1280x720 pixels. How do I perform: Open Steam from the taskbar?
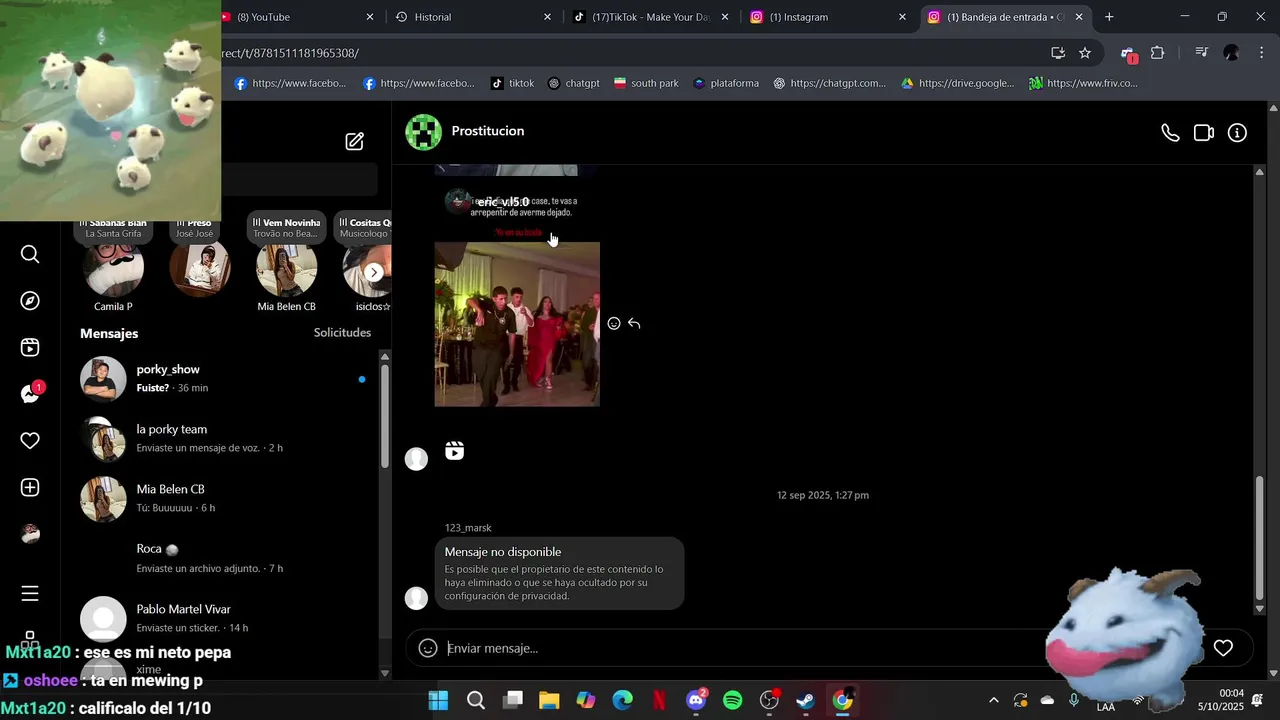[805, 700]
